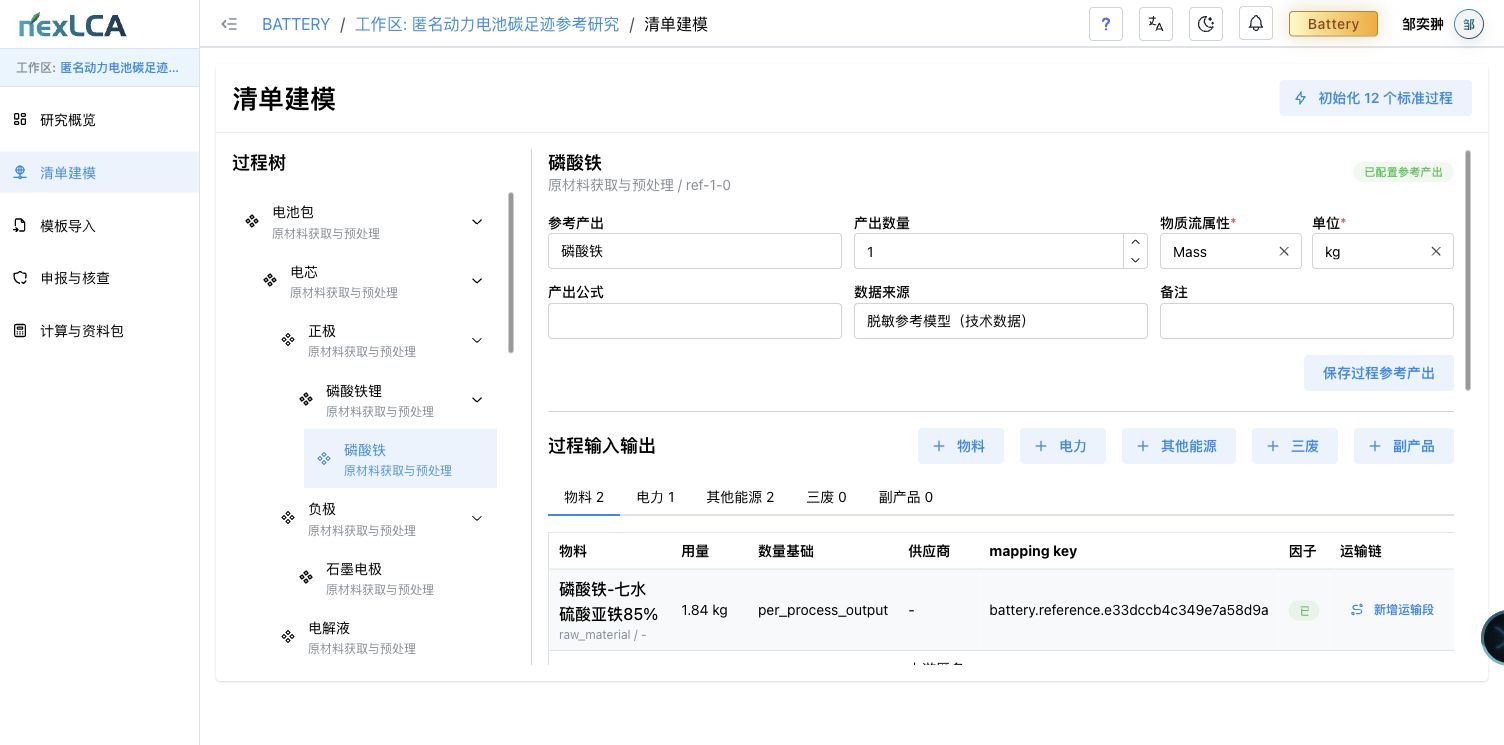Switch language with translate icon
1504x745 pixels.
(x=1156, y=24)
